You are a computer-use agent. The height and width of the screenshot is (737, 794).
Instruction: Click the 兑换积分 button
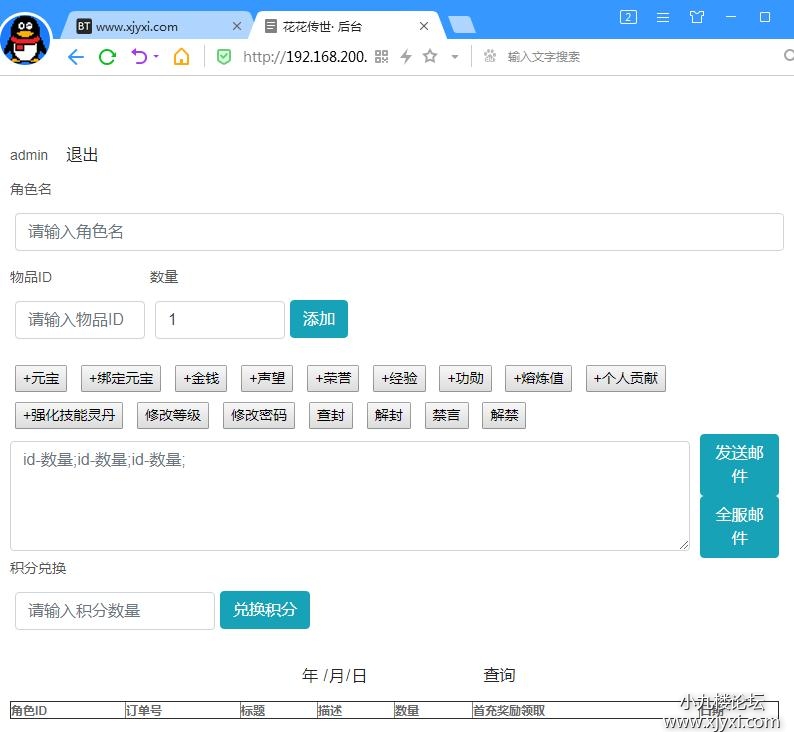tap(264, 610)
